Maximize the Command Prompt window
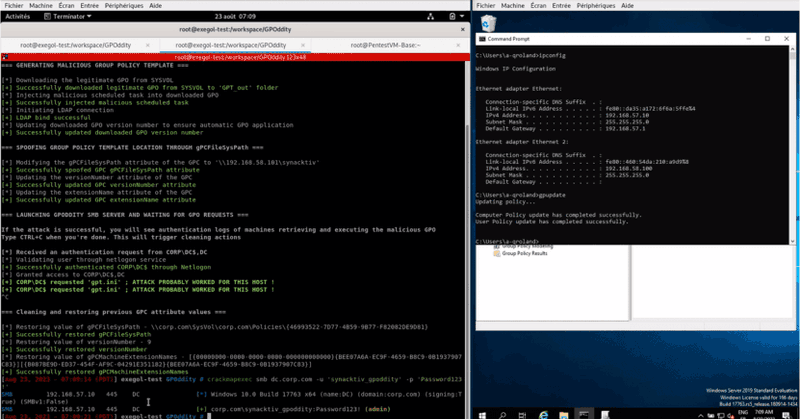800x419 pixels. (767, 39)
